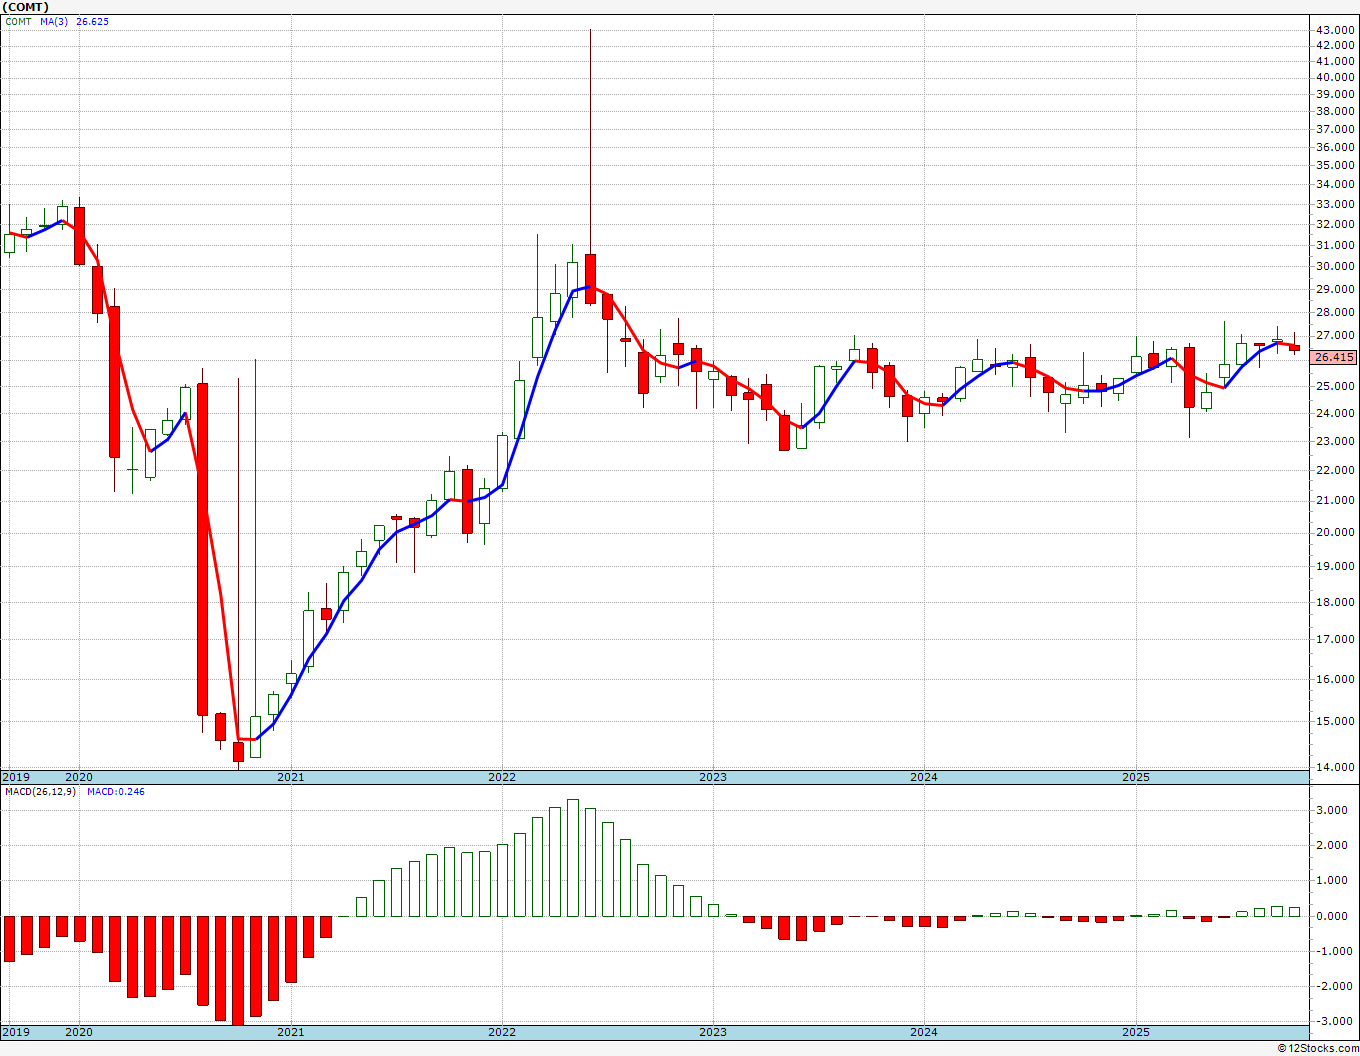Click the 28.000 price axis label
Viewport: 1360px width, 1056px height.
(1336, 313)
